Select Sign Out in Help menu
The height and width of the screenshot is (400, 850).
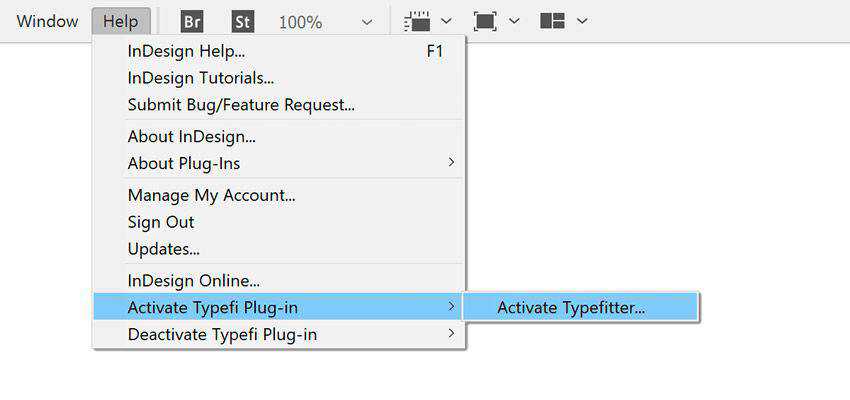coord(161,222)
